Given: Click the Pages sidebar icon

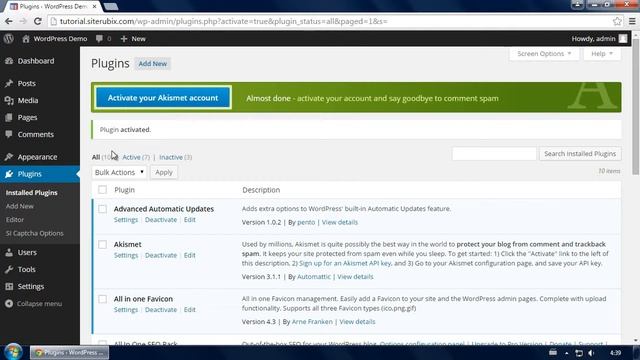Looking at the screenshot, I should [9, 118].
